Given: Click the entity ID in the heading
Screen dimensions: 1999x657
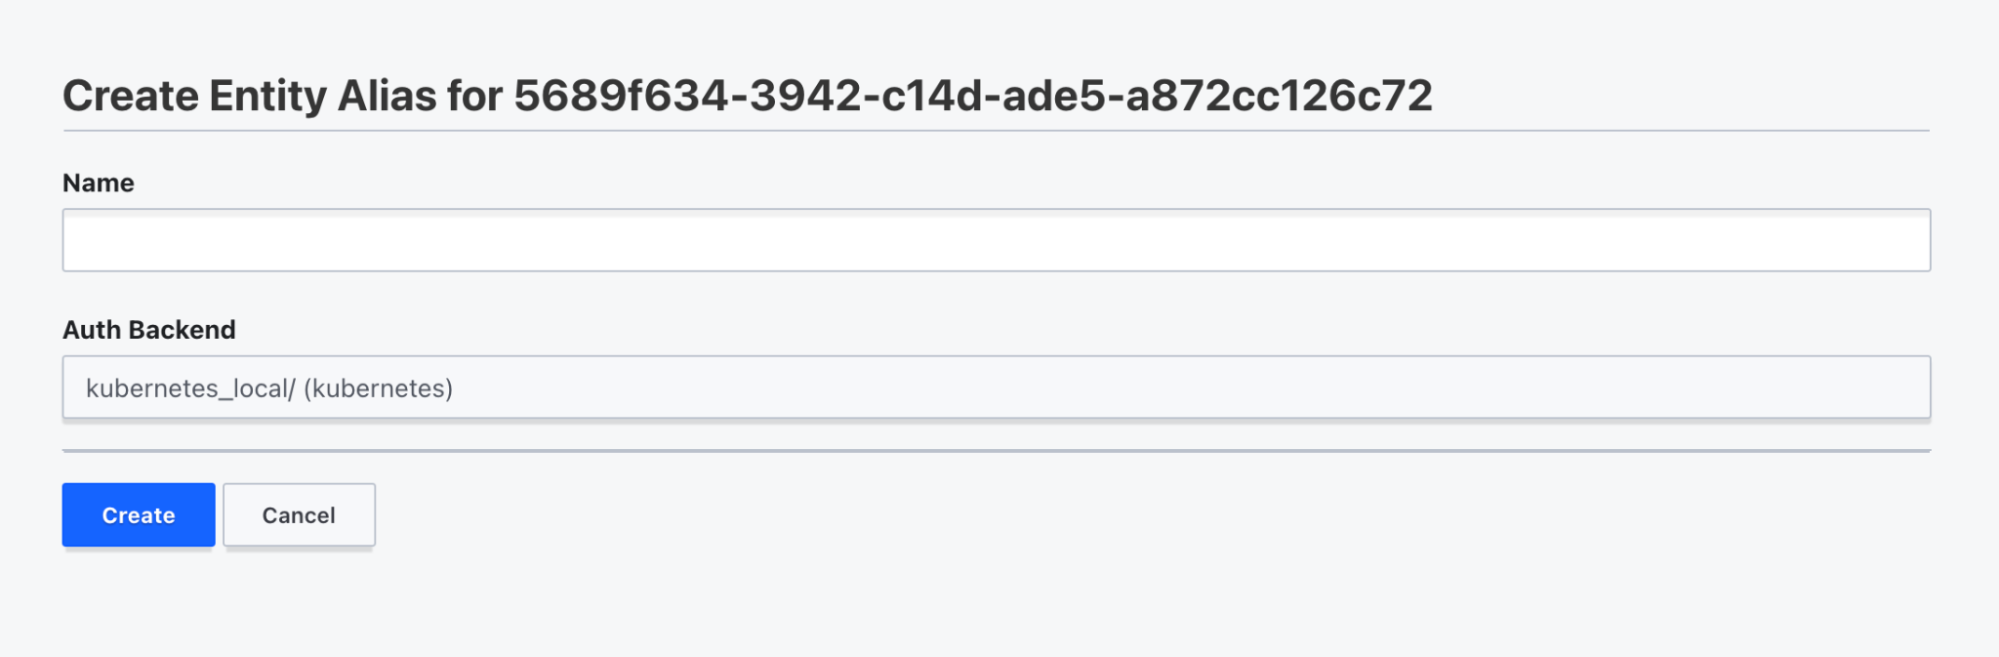Looking at the screenshot, I should pos(972,96).
